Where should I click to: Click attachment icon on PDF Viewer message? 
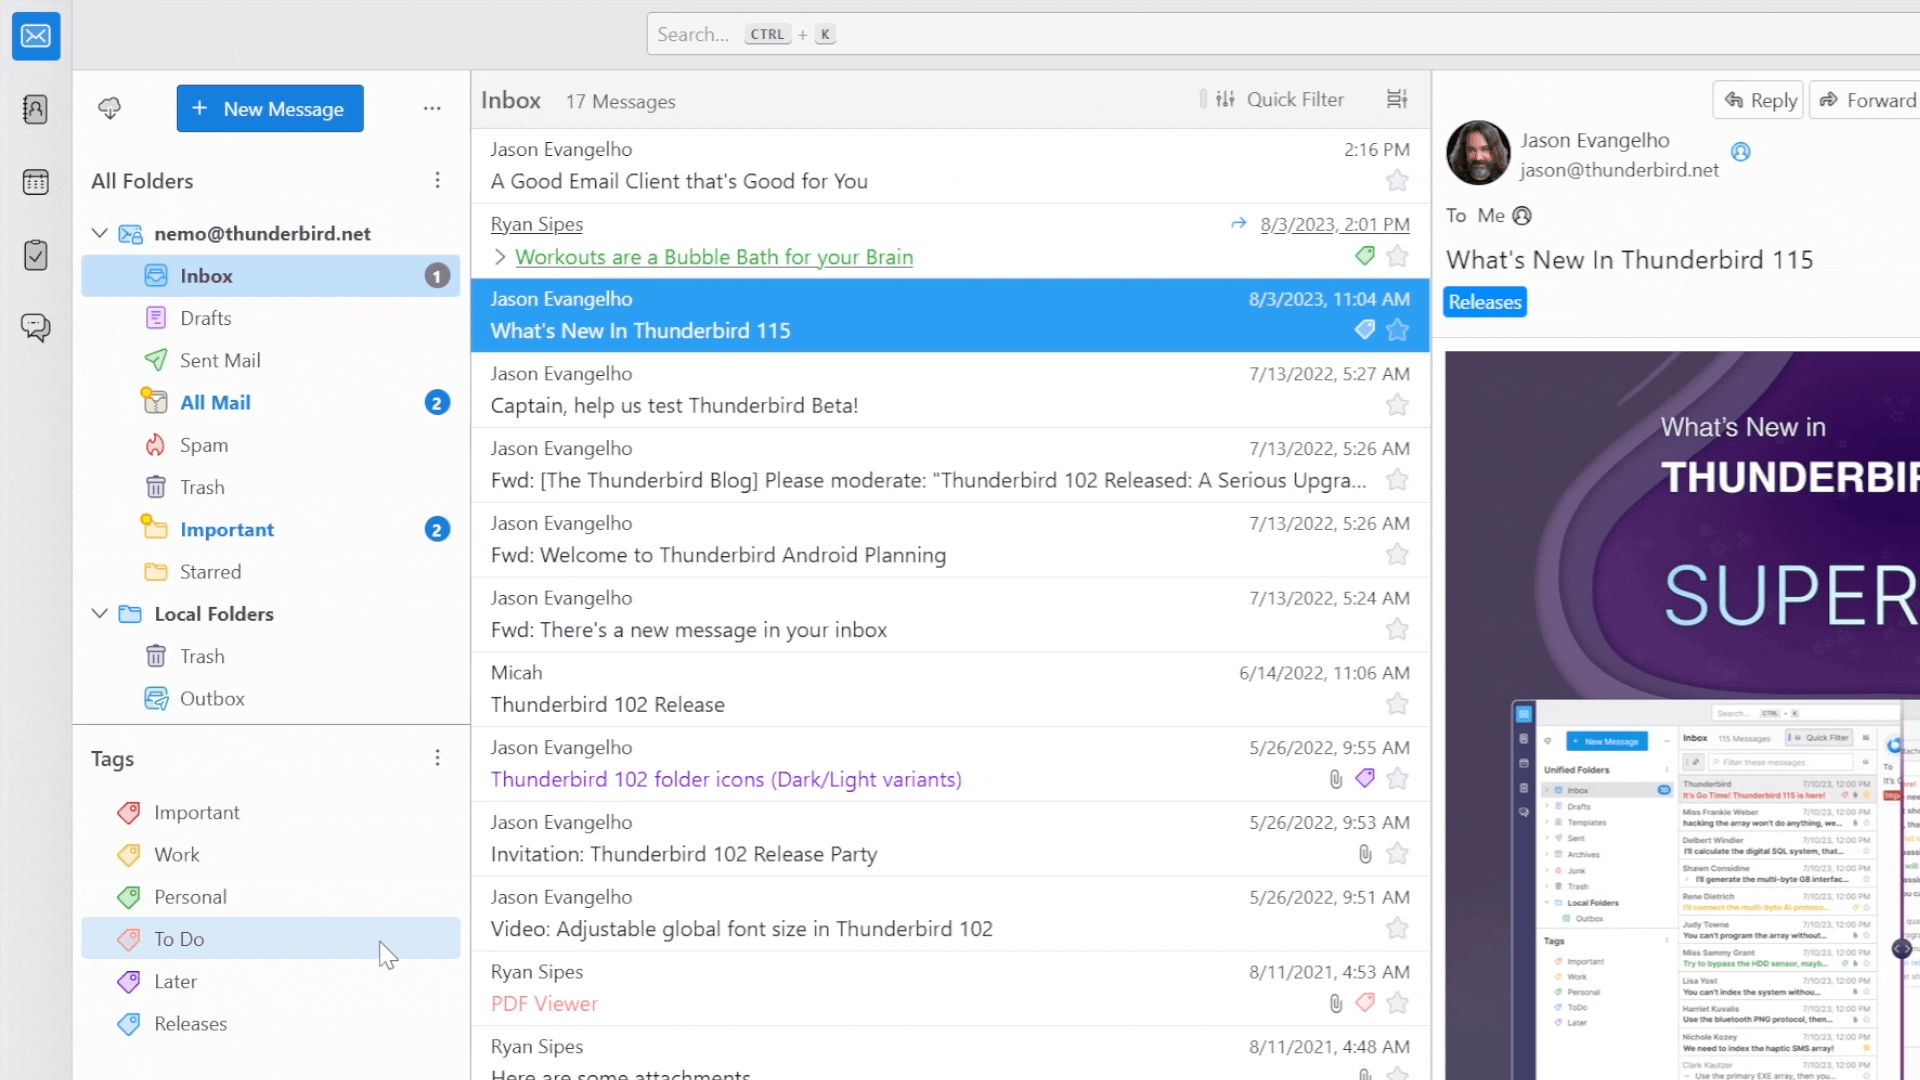[x=1336, y=1003]
